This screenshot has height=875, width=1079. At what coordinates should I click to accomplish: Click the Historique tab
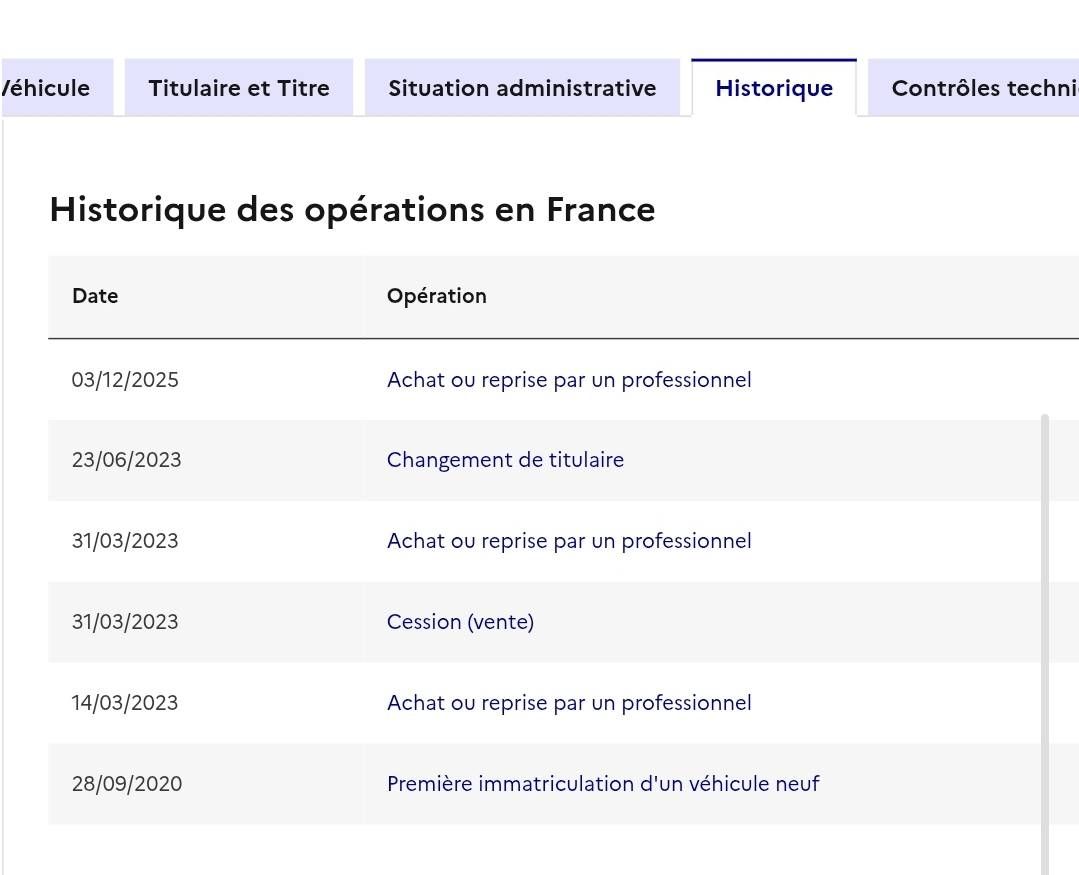pyautogui.click(x=774, y=88)
